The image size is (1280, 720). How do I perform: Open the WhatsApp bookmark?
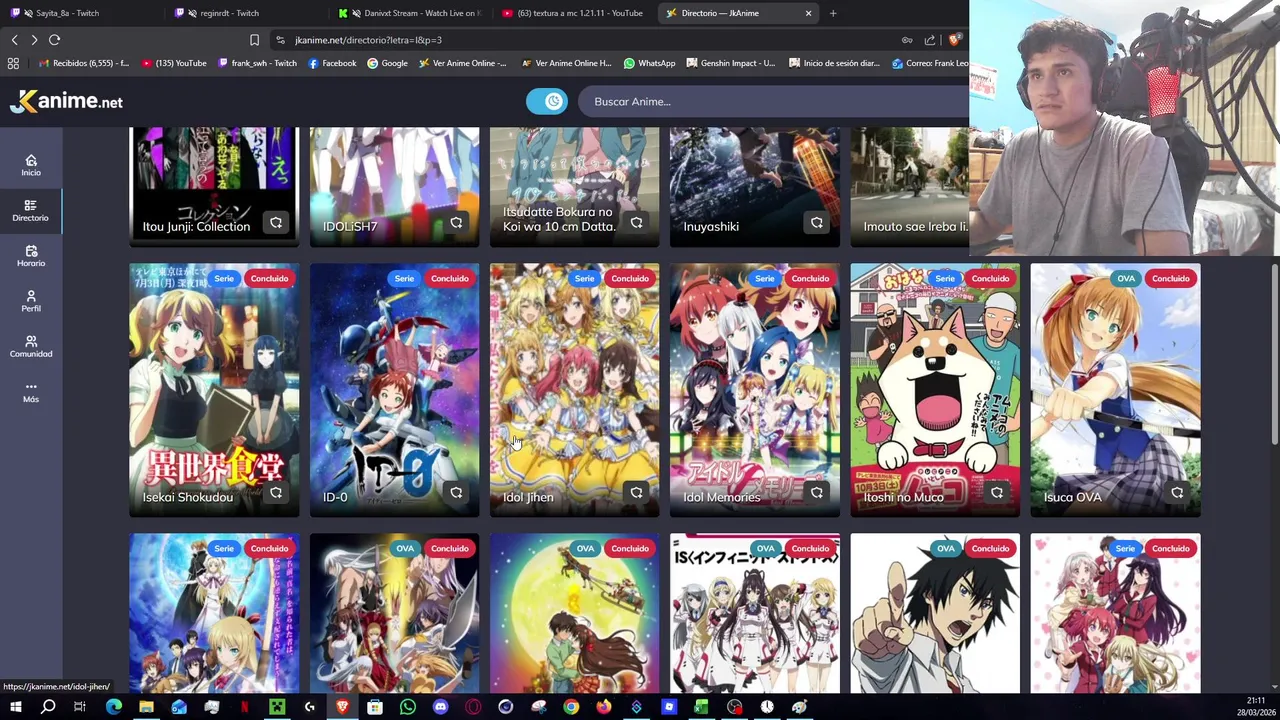coord(649,63)
